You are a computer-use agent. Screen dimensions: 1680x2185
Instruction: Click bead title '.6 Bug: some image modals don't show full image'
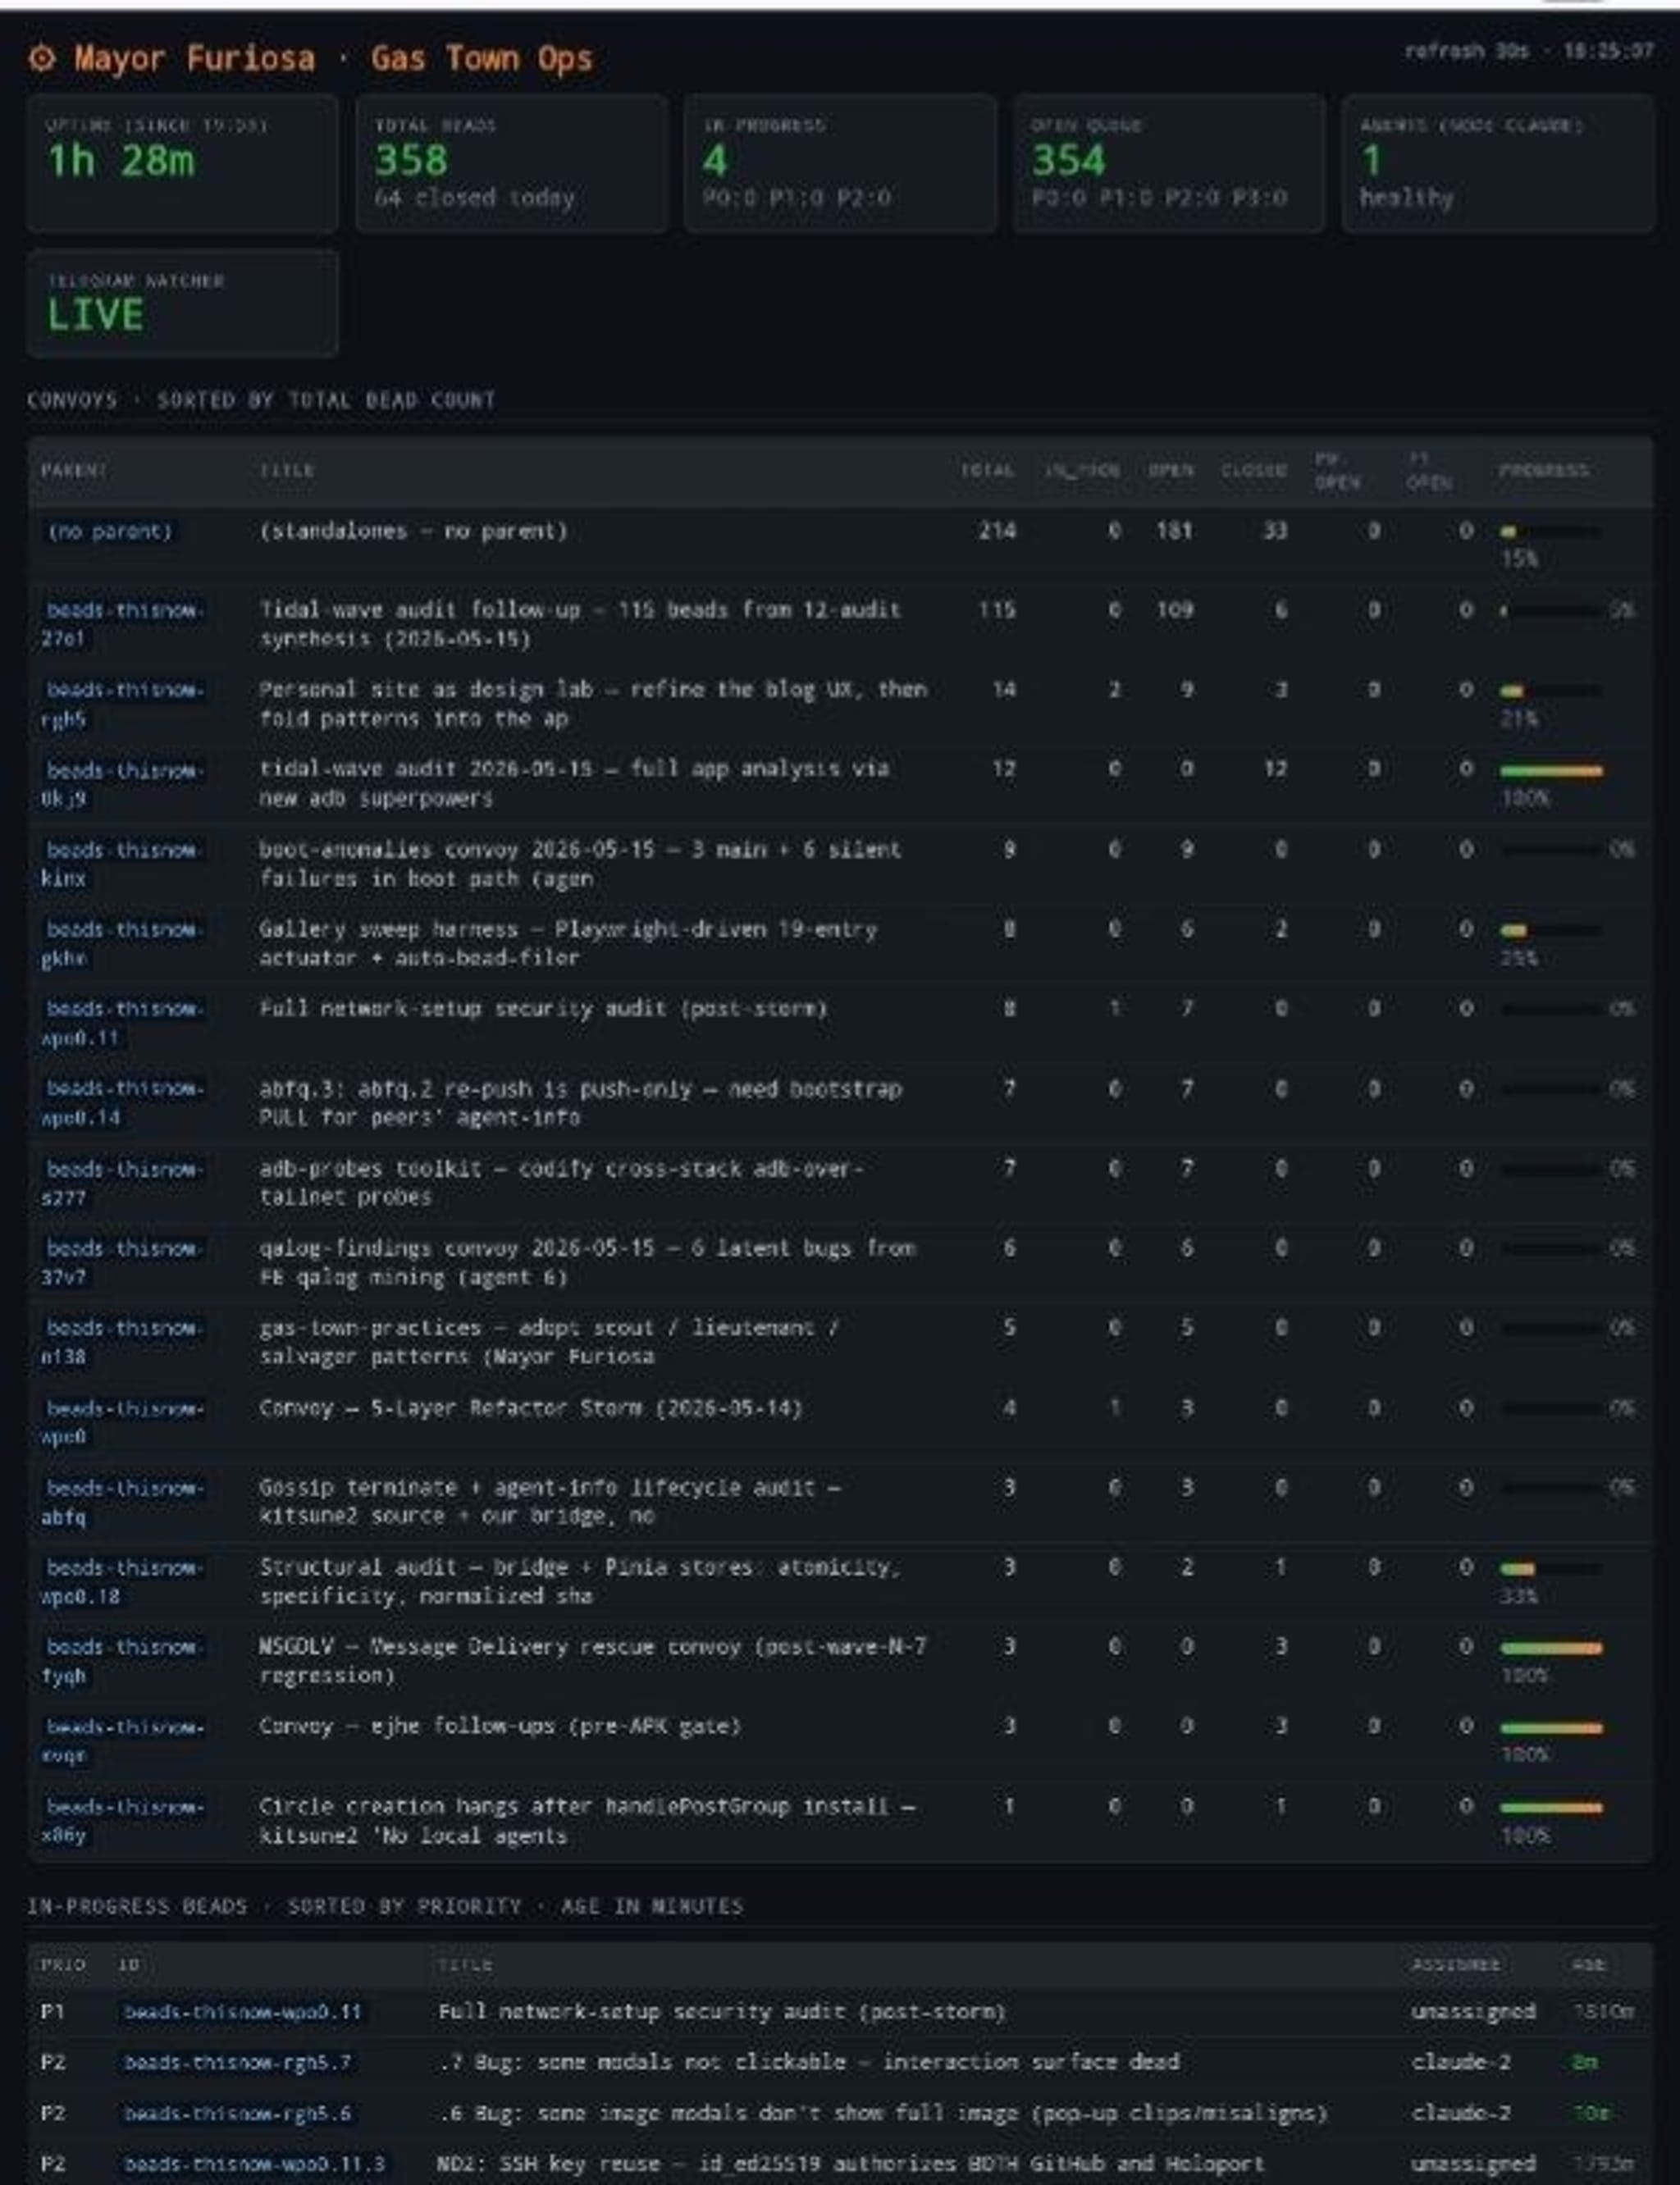(x=882, y=2113)
